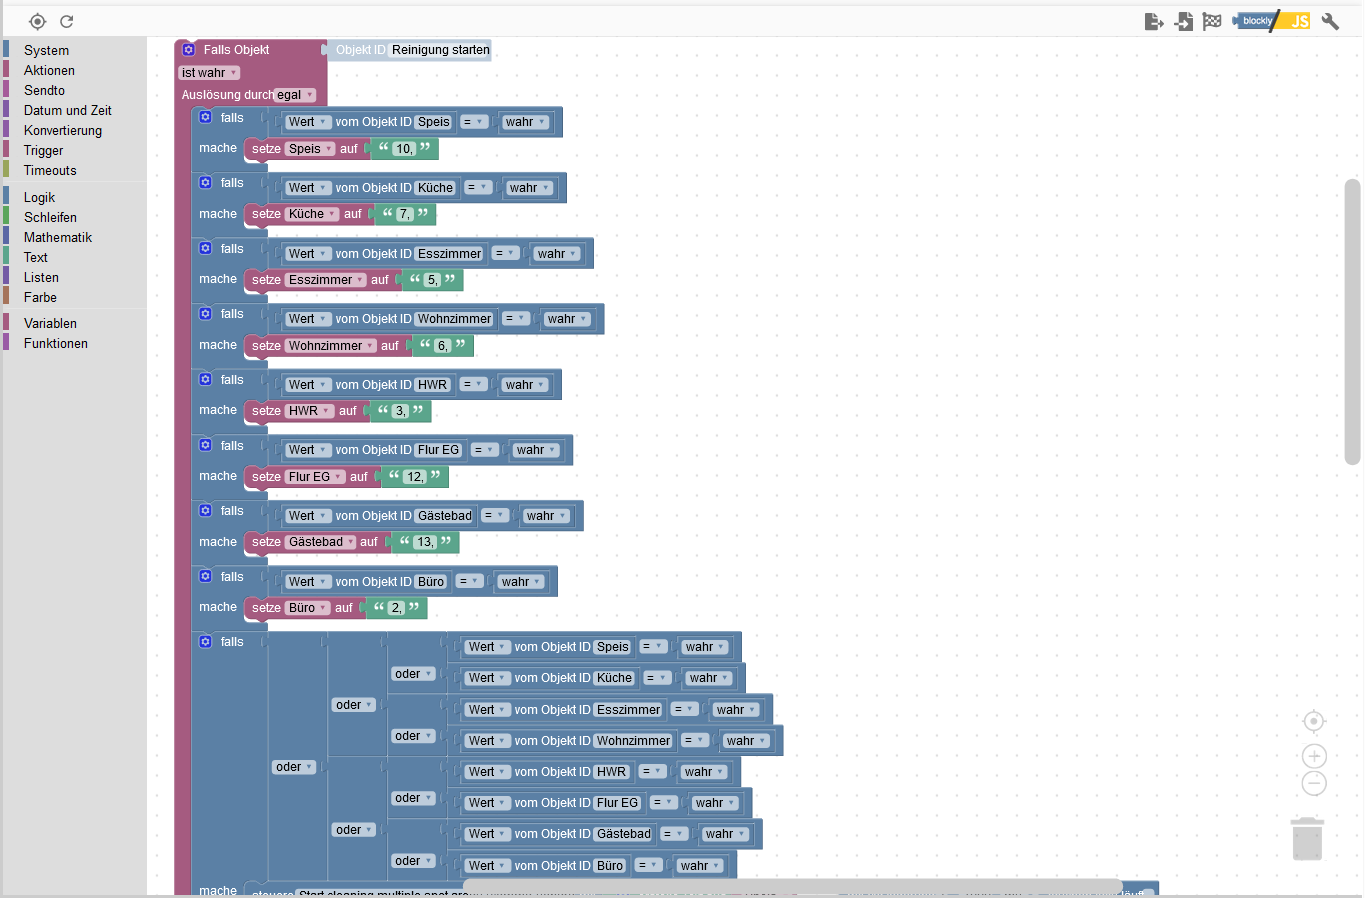Open the Trigger block category
1369x898 pixels.
point(43,150)
